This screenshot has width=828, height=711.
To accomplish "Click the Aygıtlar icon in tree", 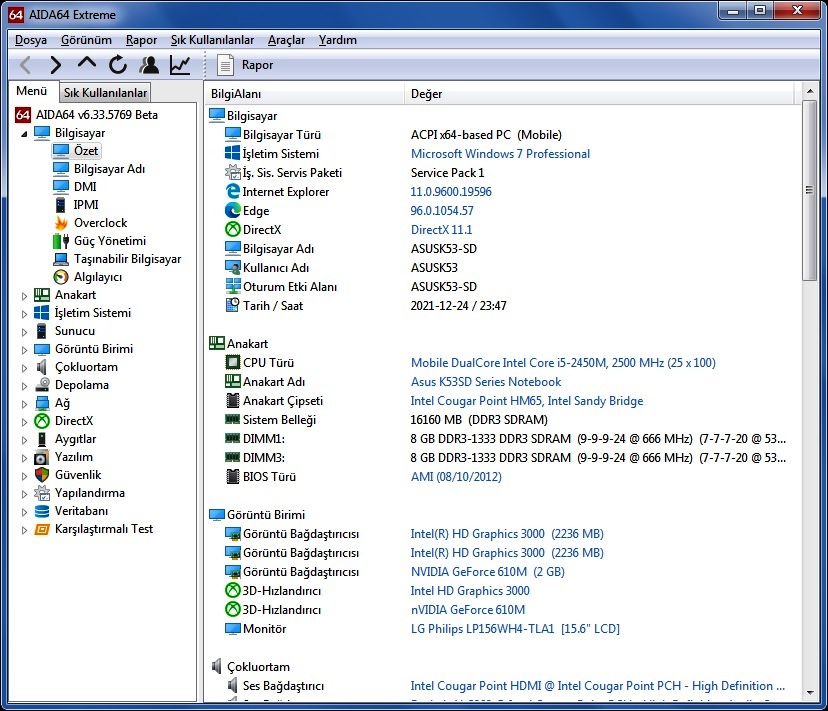I will (42, 439).
